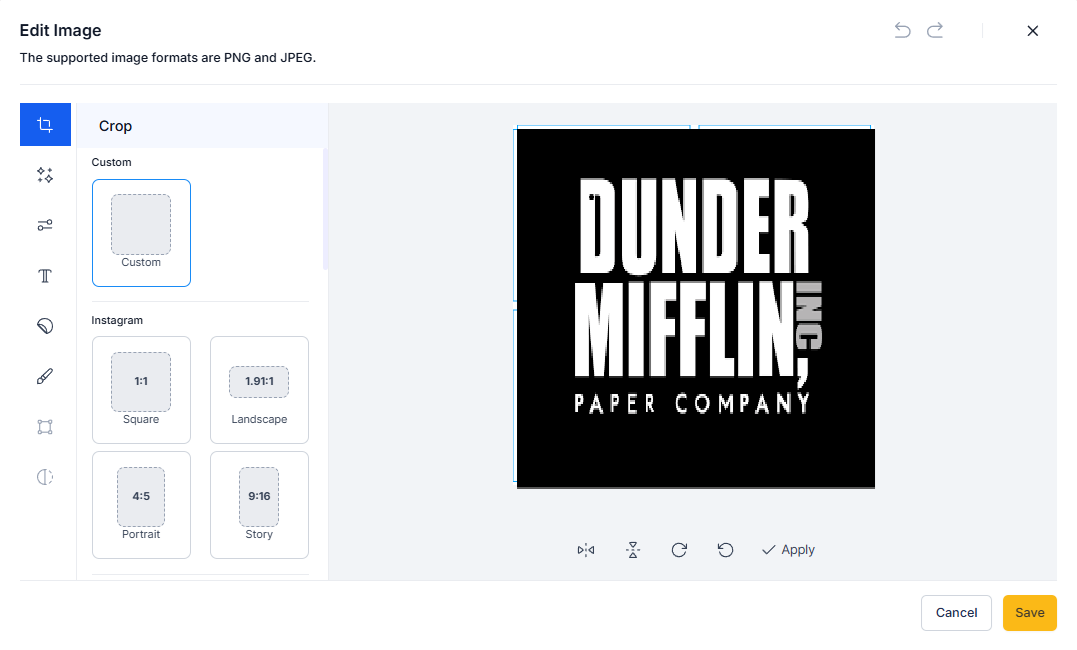Select the Text tool
Viewport: 1077px width, 650px height.
(45, 276)
